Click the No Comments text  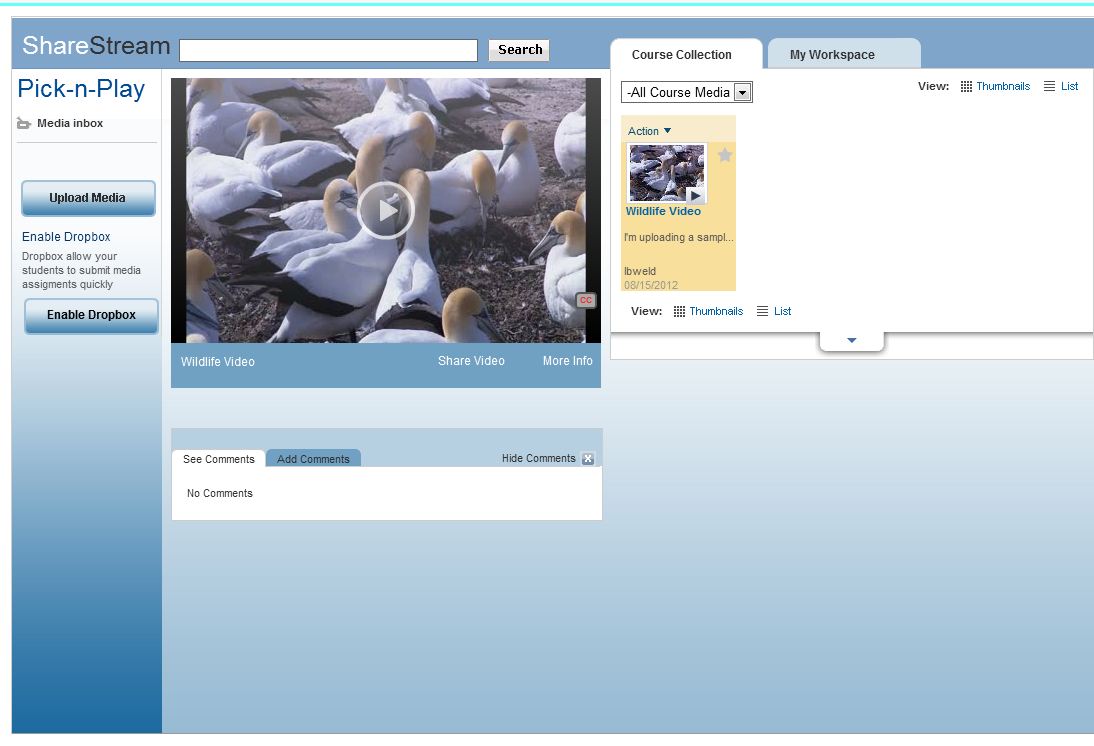(220, 493)
